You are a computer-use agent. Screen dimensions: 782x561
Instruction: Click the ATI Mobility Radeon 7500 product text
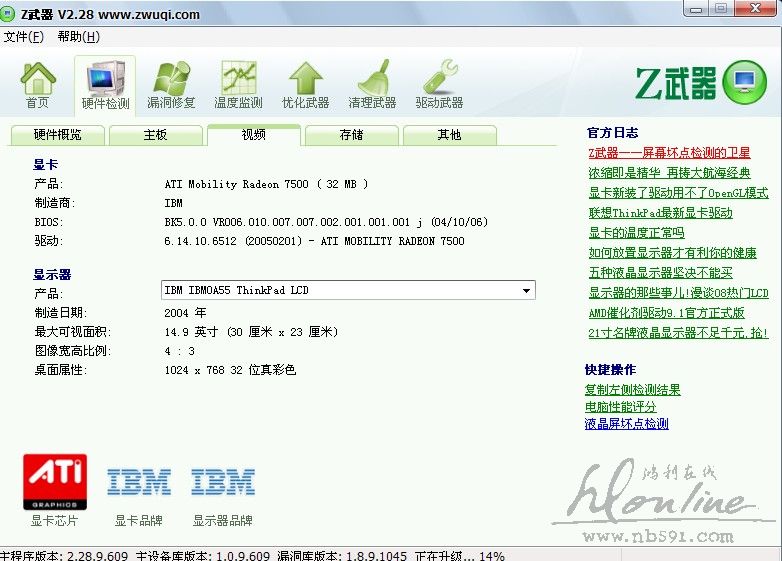266,184
